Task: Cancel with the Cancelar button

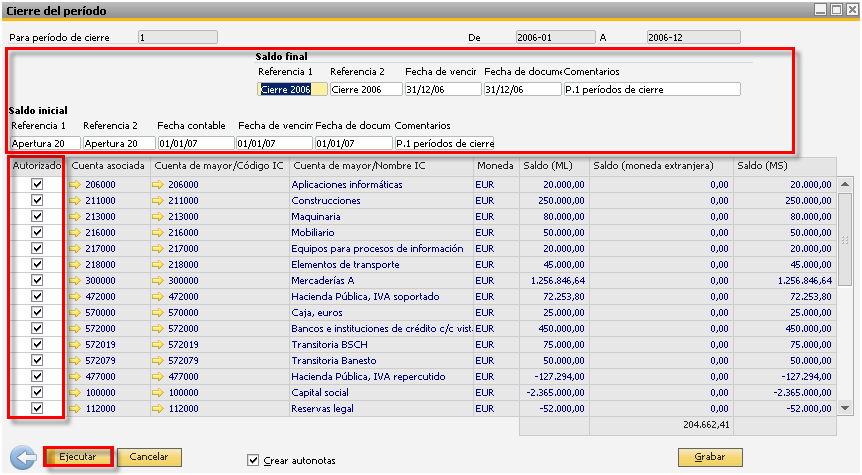Action: click(149, 457)
